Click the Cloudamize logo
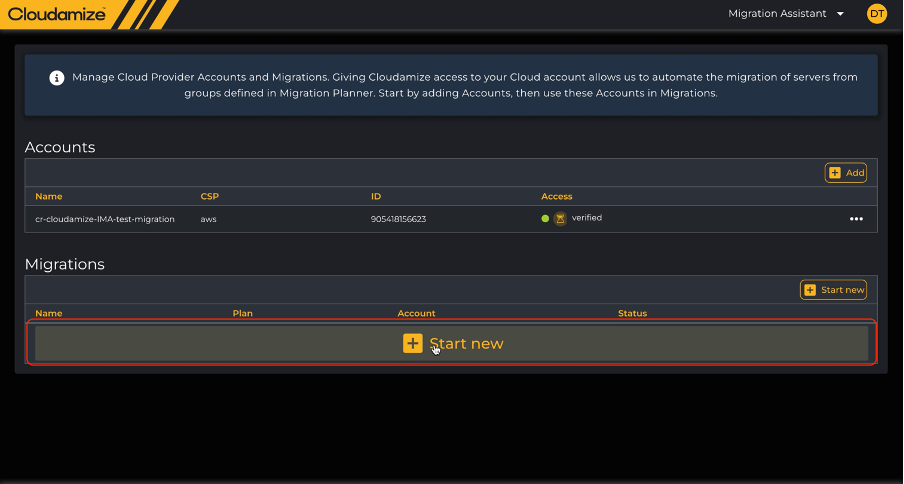 57,14
